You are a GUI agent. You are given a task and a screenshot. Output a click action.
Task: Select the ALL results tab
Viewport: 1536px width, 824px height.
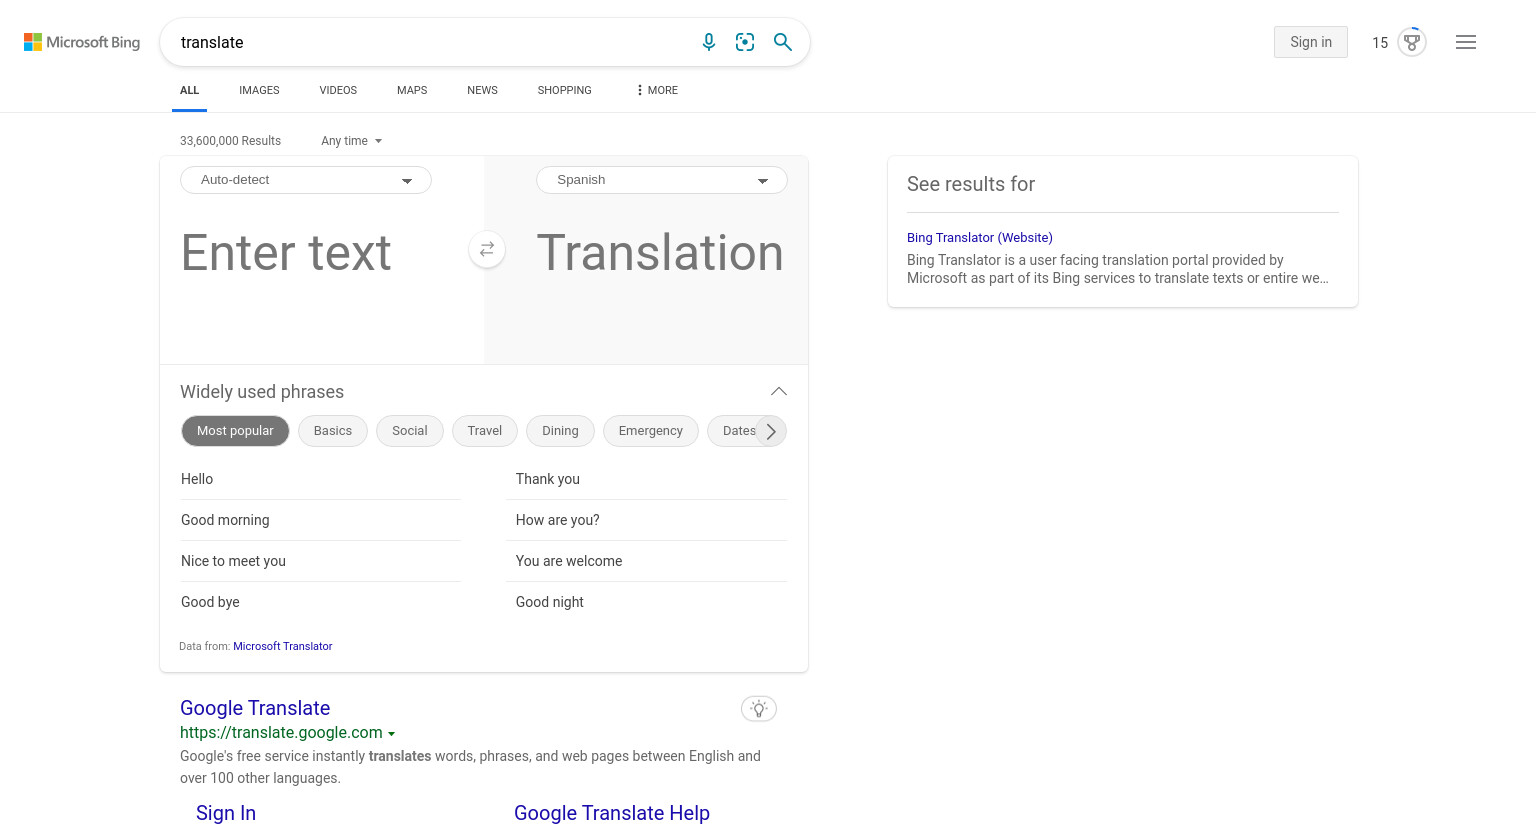[x=189, y=90]
